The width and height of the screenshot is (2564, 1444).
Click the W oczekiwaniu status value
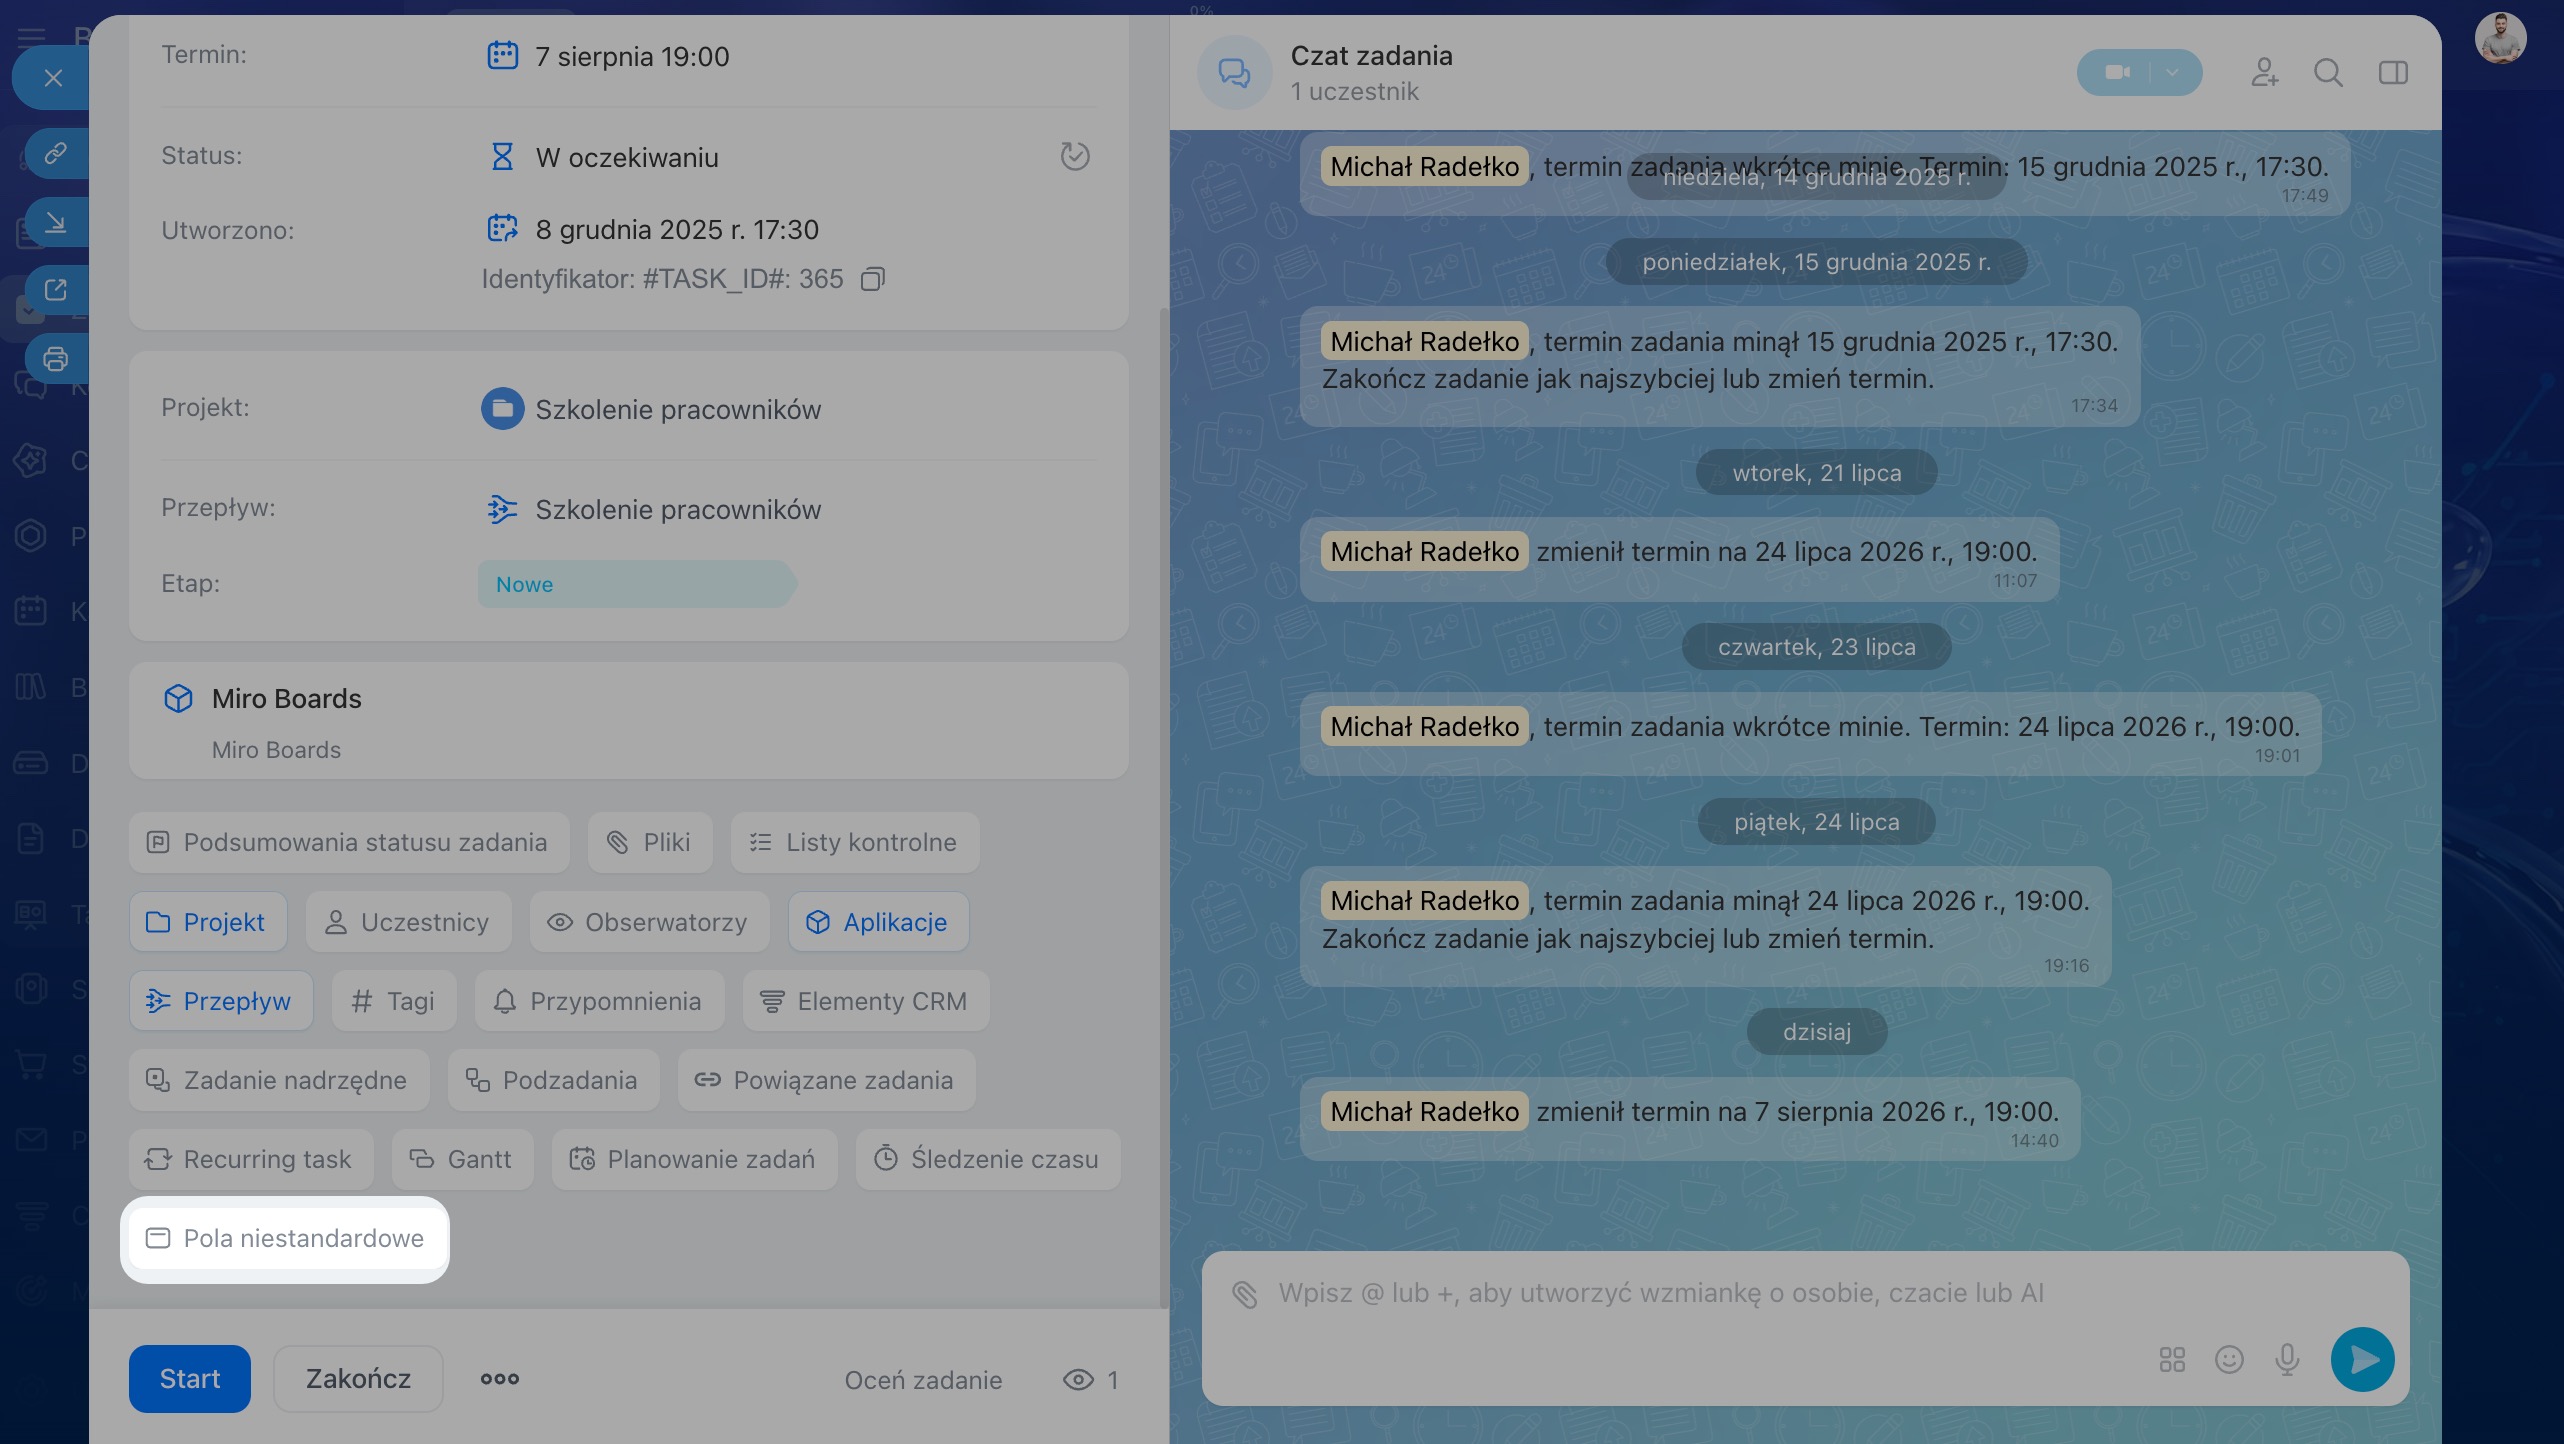pos(627,157)
